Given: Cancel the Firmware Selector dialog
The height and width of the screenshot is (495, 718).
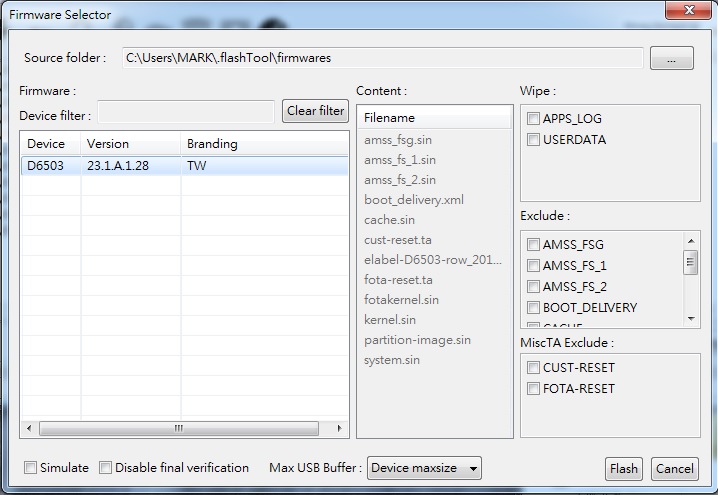Looking at the screenshot, I should tap(674, 468).
